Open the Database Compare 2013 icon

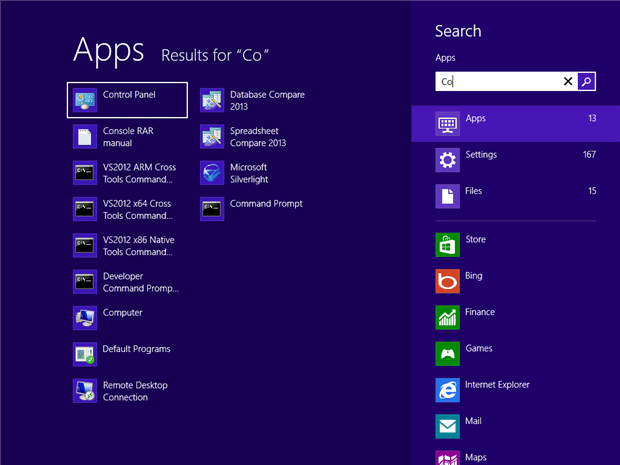212,100
